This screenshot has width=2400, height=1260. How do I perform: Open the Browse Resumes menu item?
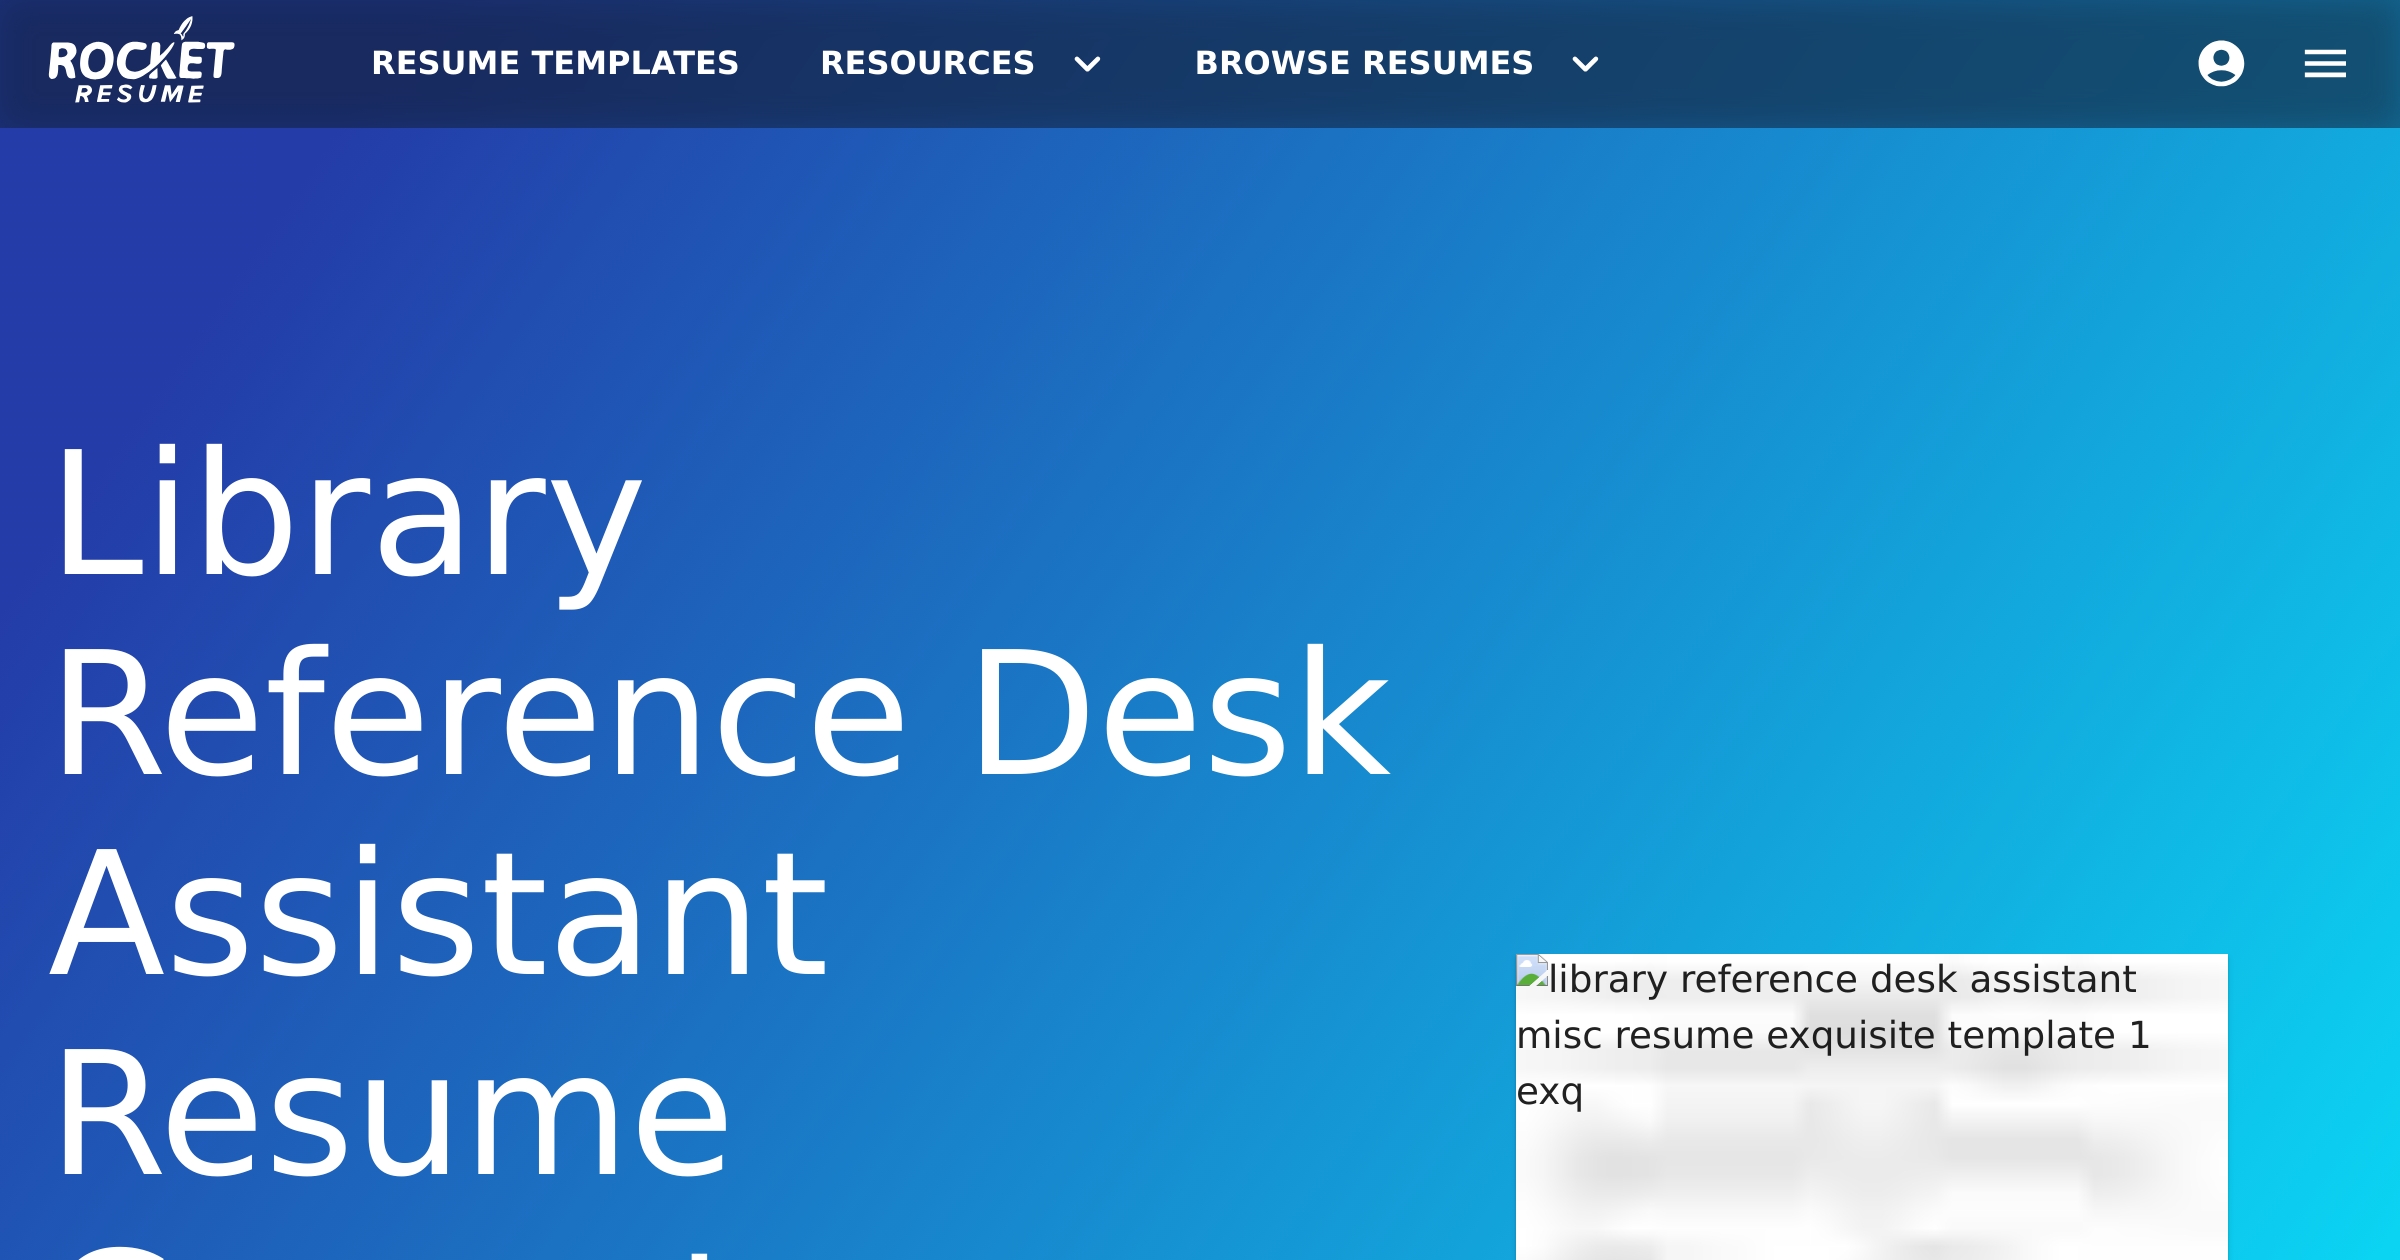[x=1364, y=63]
